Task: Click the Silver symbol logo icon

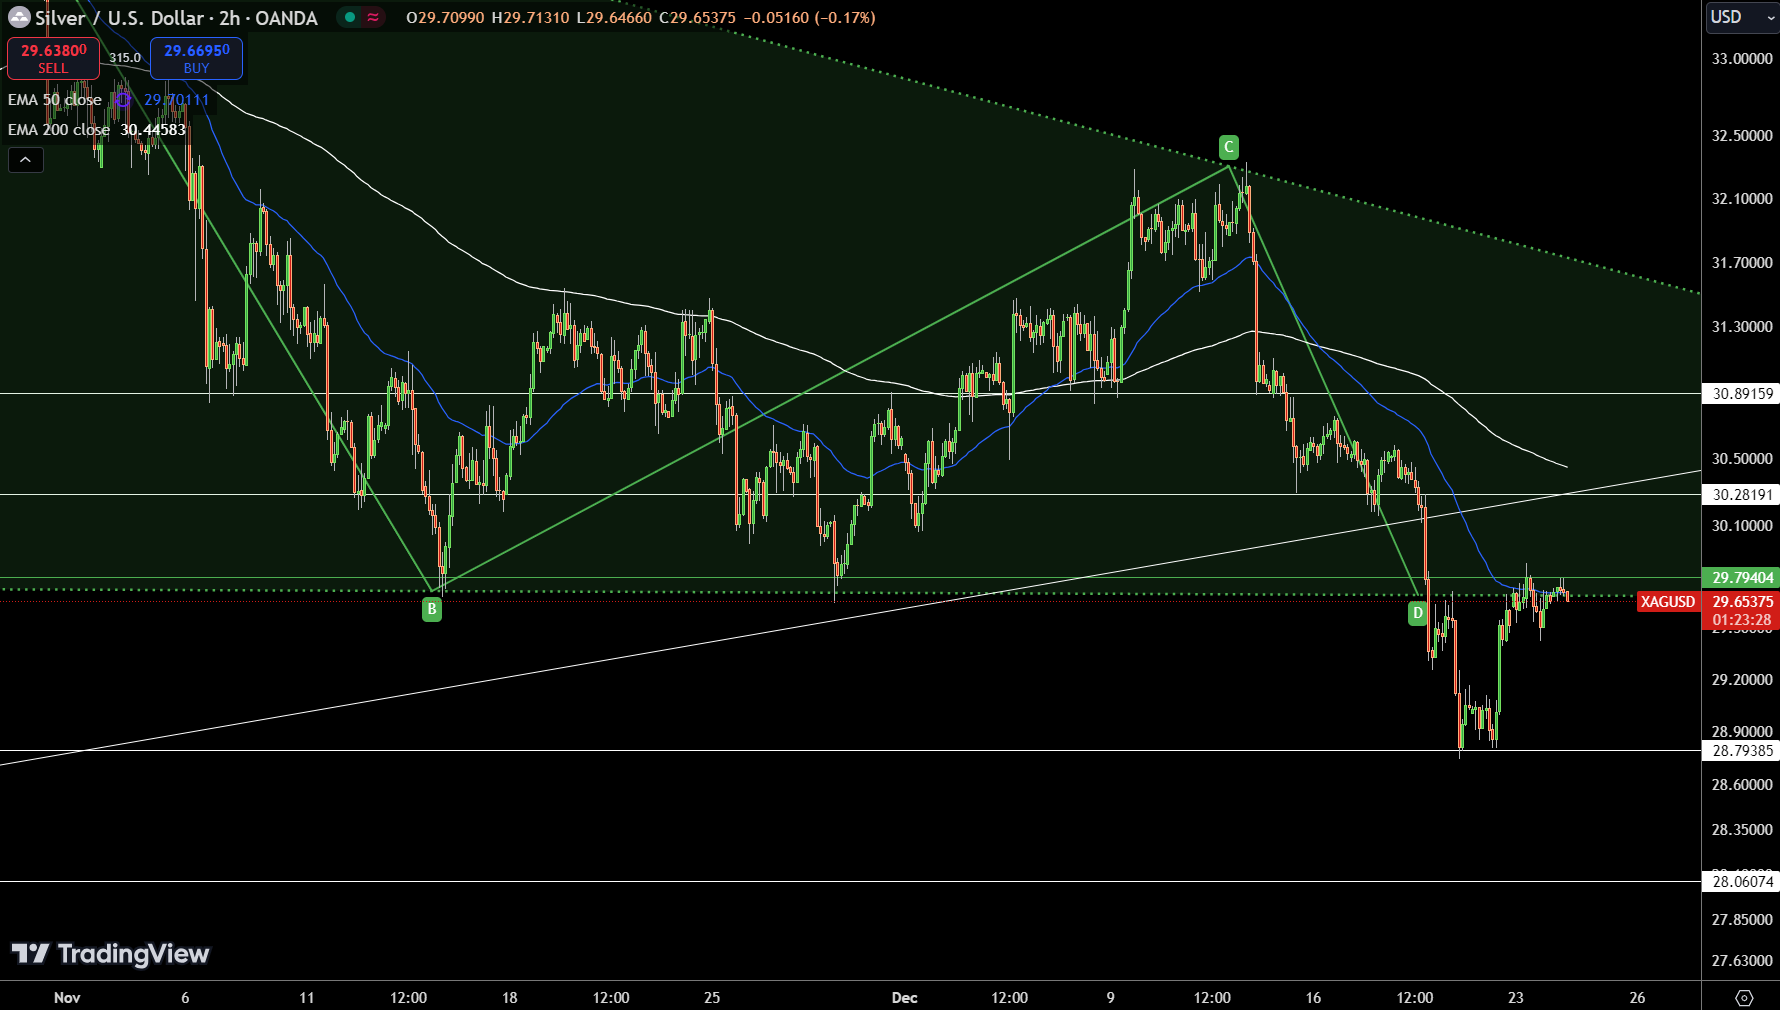Action: pos(19,17)
